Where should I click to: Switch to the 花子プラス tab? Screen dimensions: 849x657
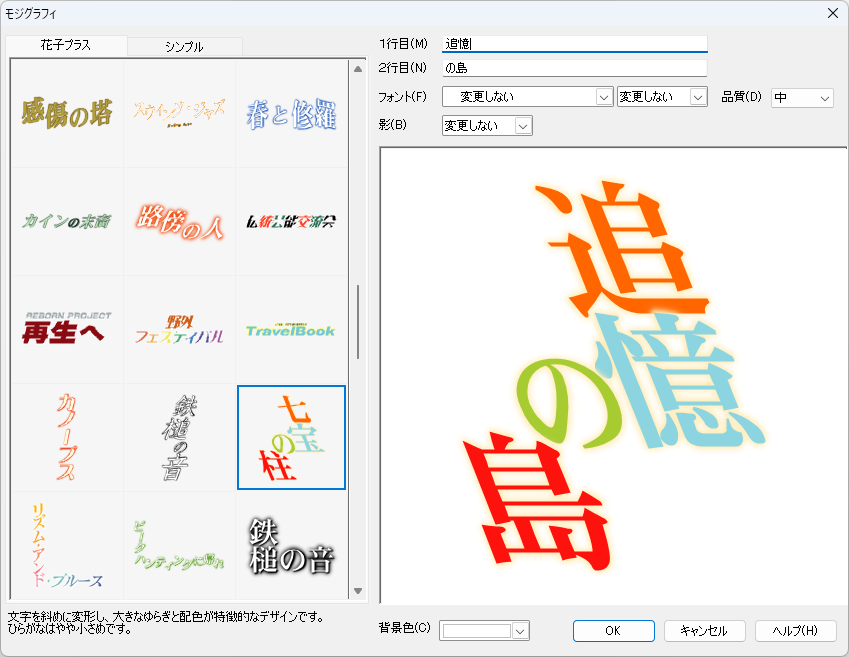(x=66, y=46)
